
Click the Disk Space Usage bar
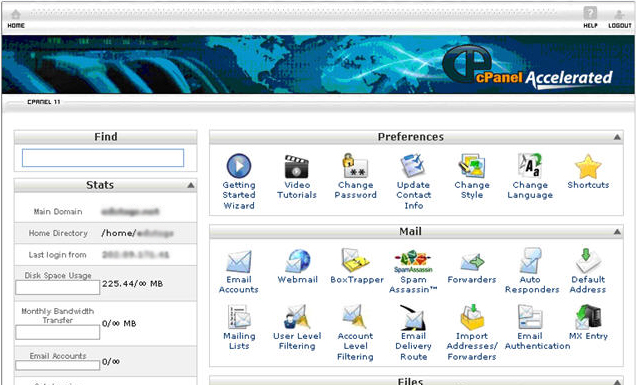coord(58,288)
